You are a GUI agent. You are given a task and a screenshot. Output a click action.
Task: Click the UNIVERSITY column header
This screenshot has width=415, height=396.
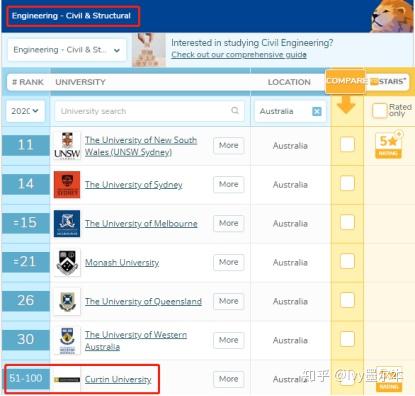point(80,82)
